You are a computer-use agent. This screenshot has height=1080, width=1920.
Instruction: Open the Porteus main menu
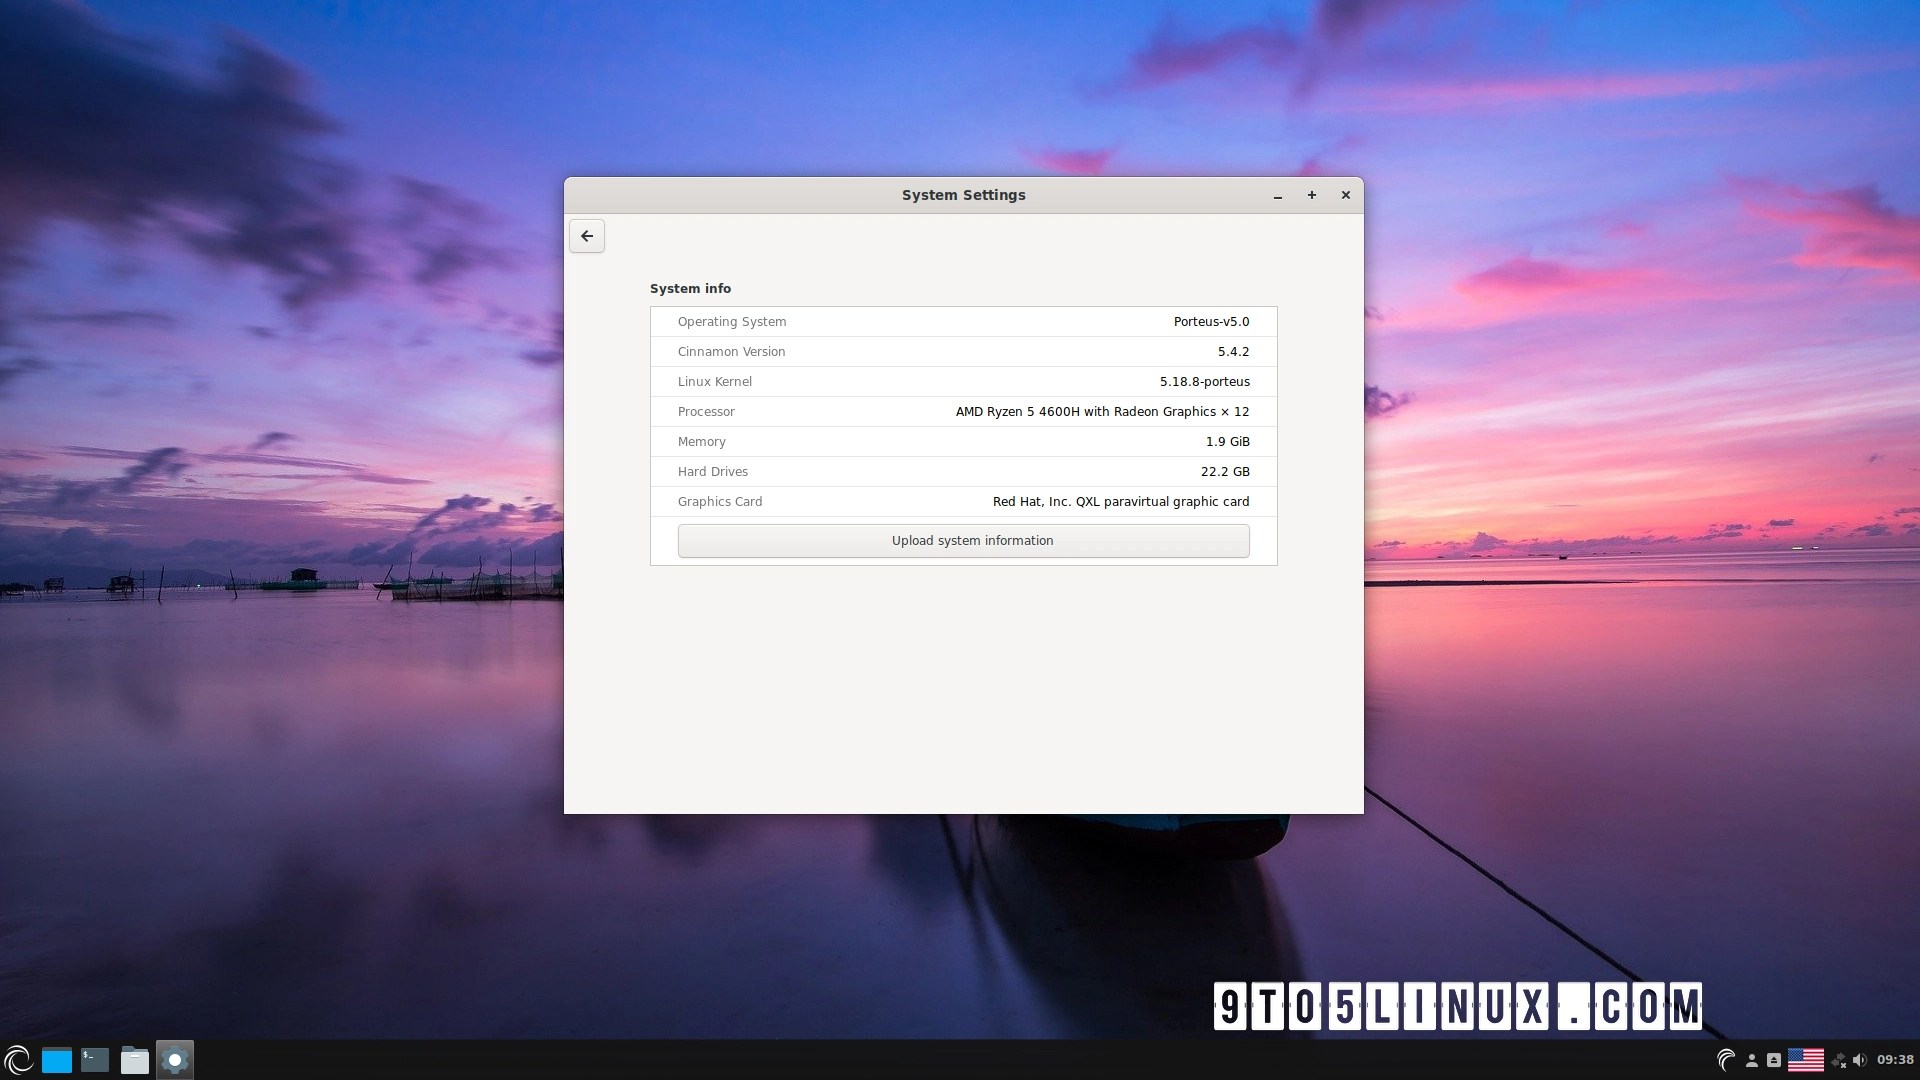pyautogui.click(x=18, y=1059)
